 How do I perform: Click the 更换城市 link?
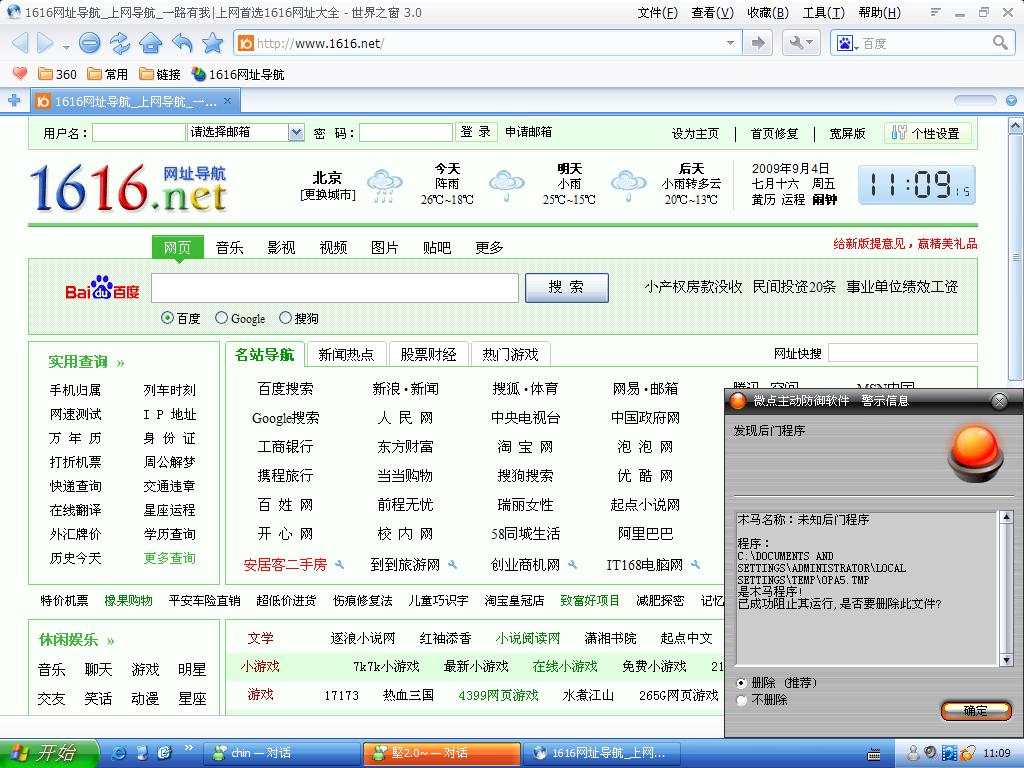tap(328, 195)
